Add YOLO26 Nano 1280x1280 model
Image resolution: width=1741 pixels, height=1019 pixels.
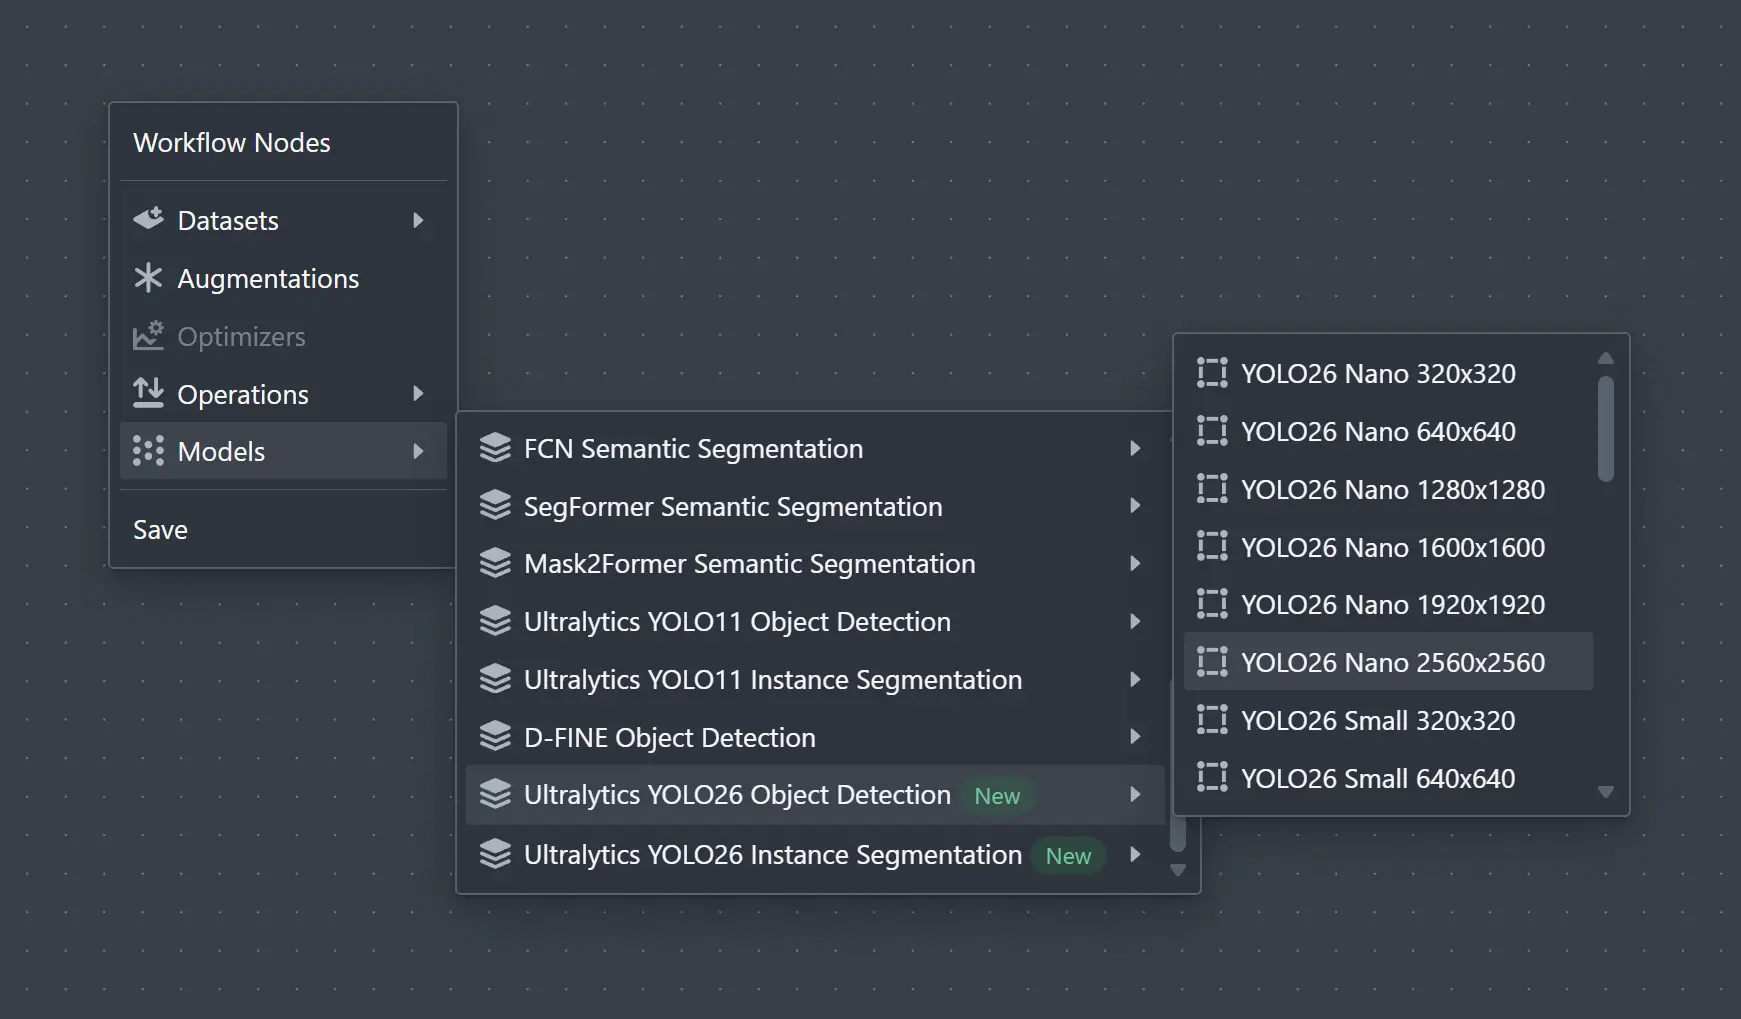(1388, 489)
